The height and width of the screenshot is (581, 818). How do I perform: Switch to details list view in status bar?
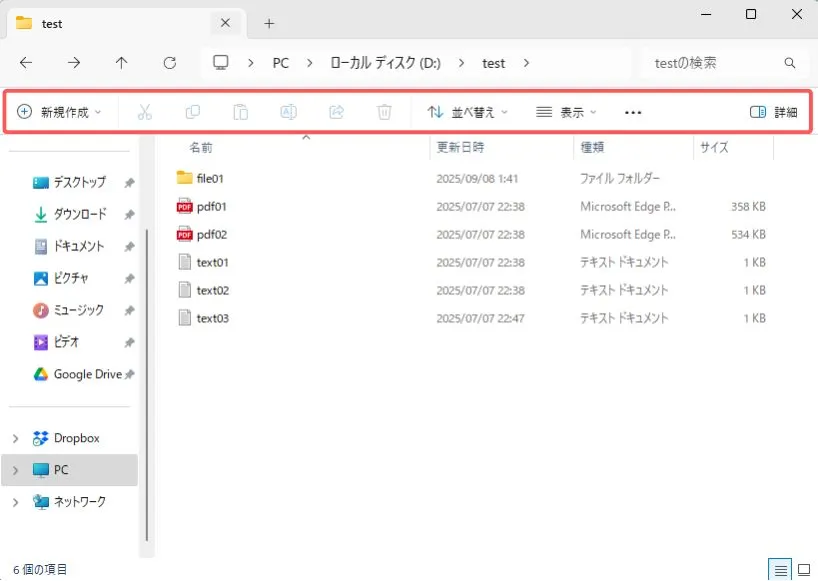pos(781,569)
